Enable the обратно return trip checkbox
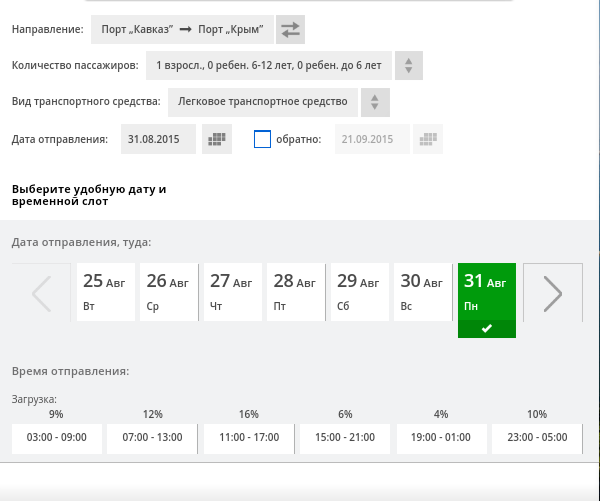 click(x=263, y=139)
